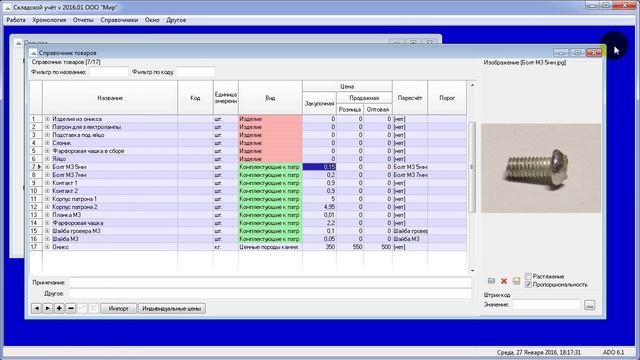Load an image with the open picture icon
Viewport: 640px width, 360px height.
tap(491, 281)
